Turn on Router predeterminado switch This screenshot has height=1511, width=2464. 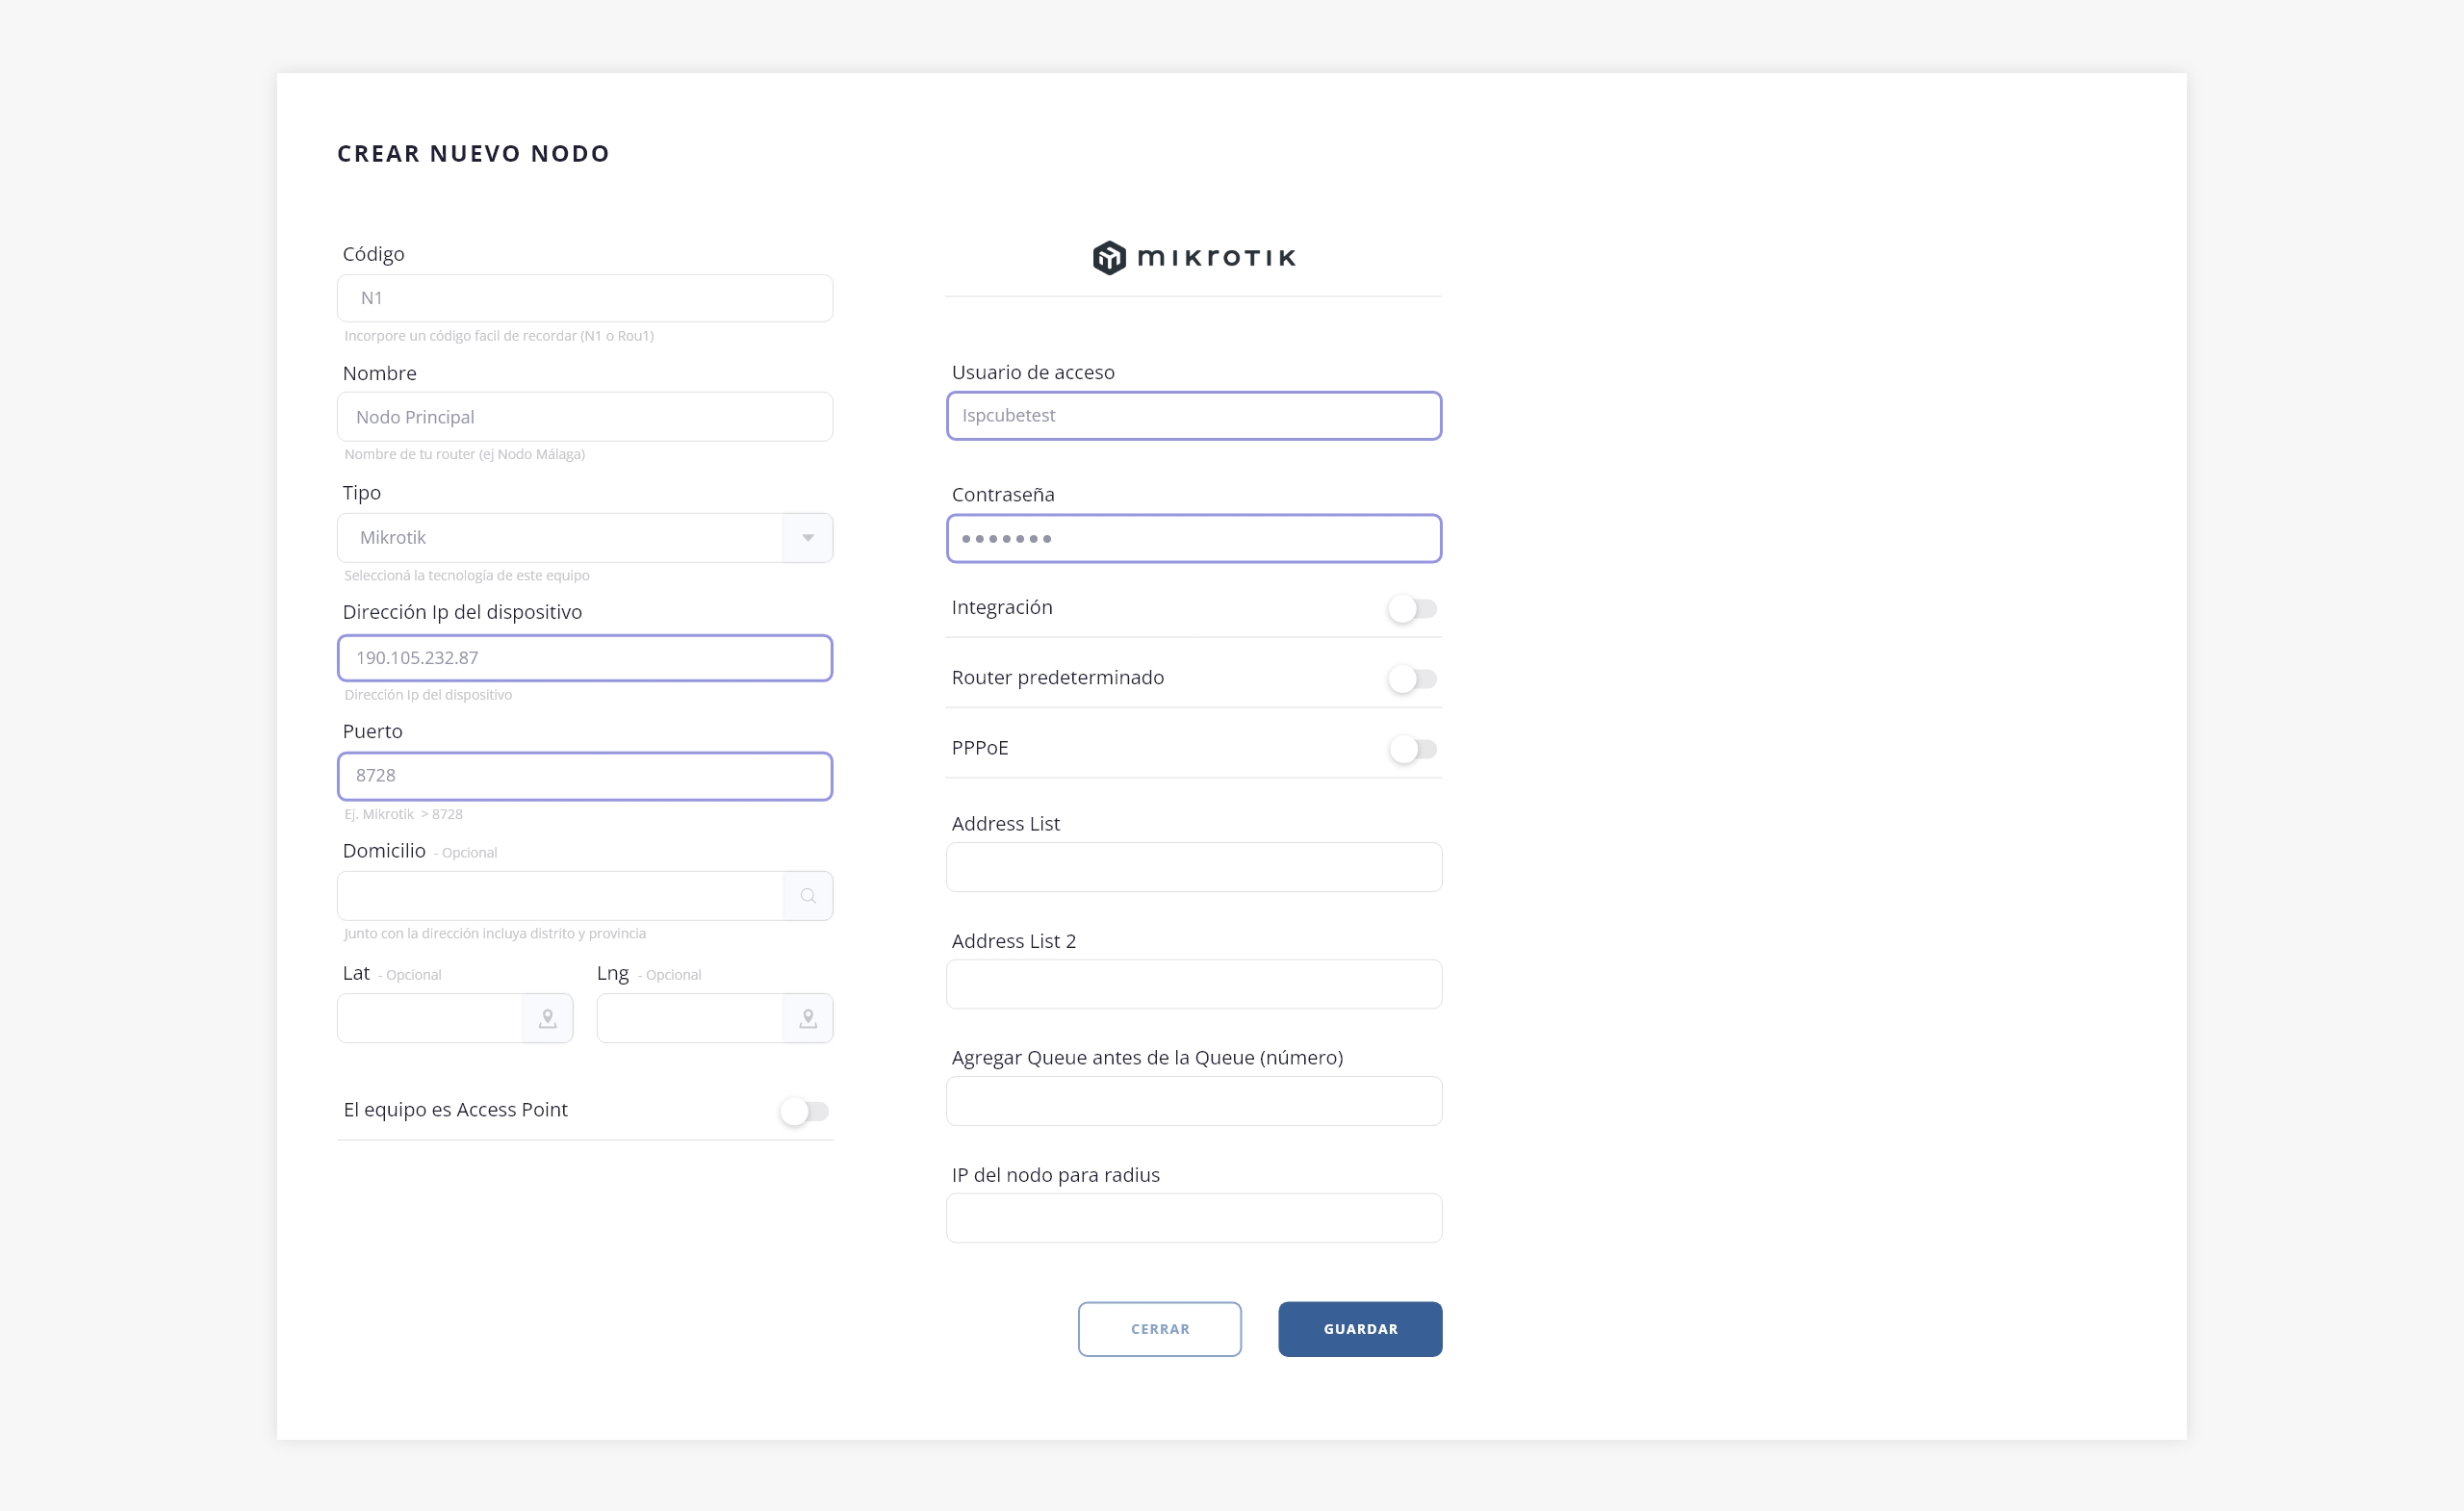pyautogui.click(x=1411, y=679)
